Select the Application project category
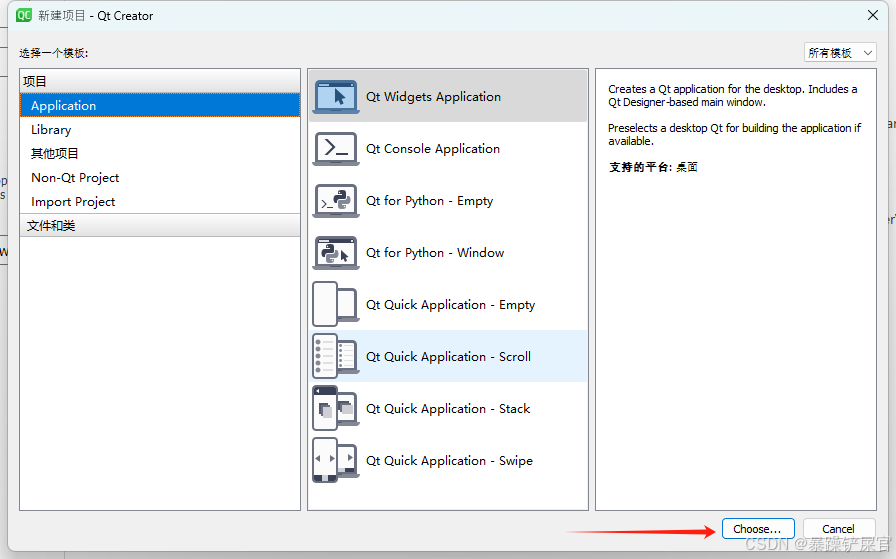896x559 pixels. pyautogui.click(x=160, y=106)
